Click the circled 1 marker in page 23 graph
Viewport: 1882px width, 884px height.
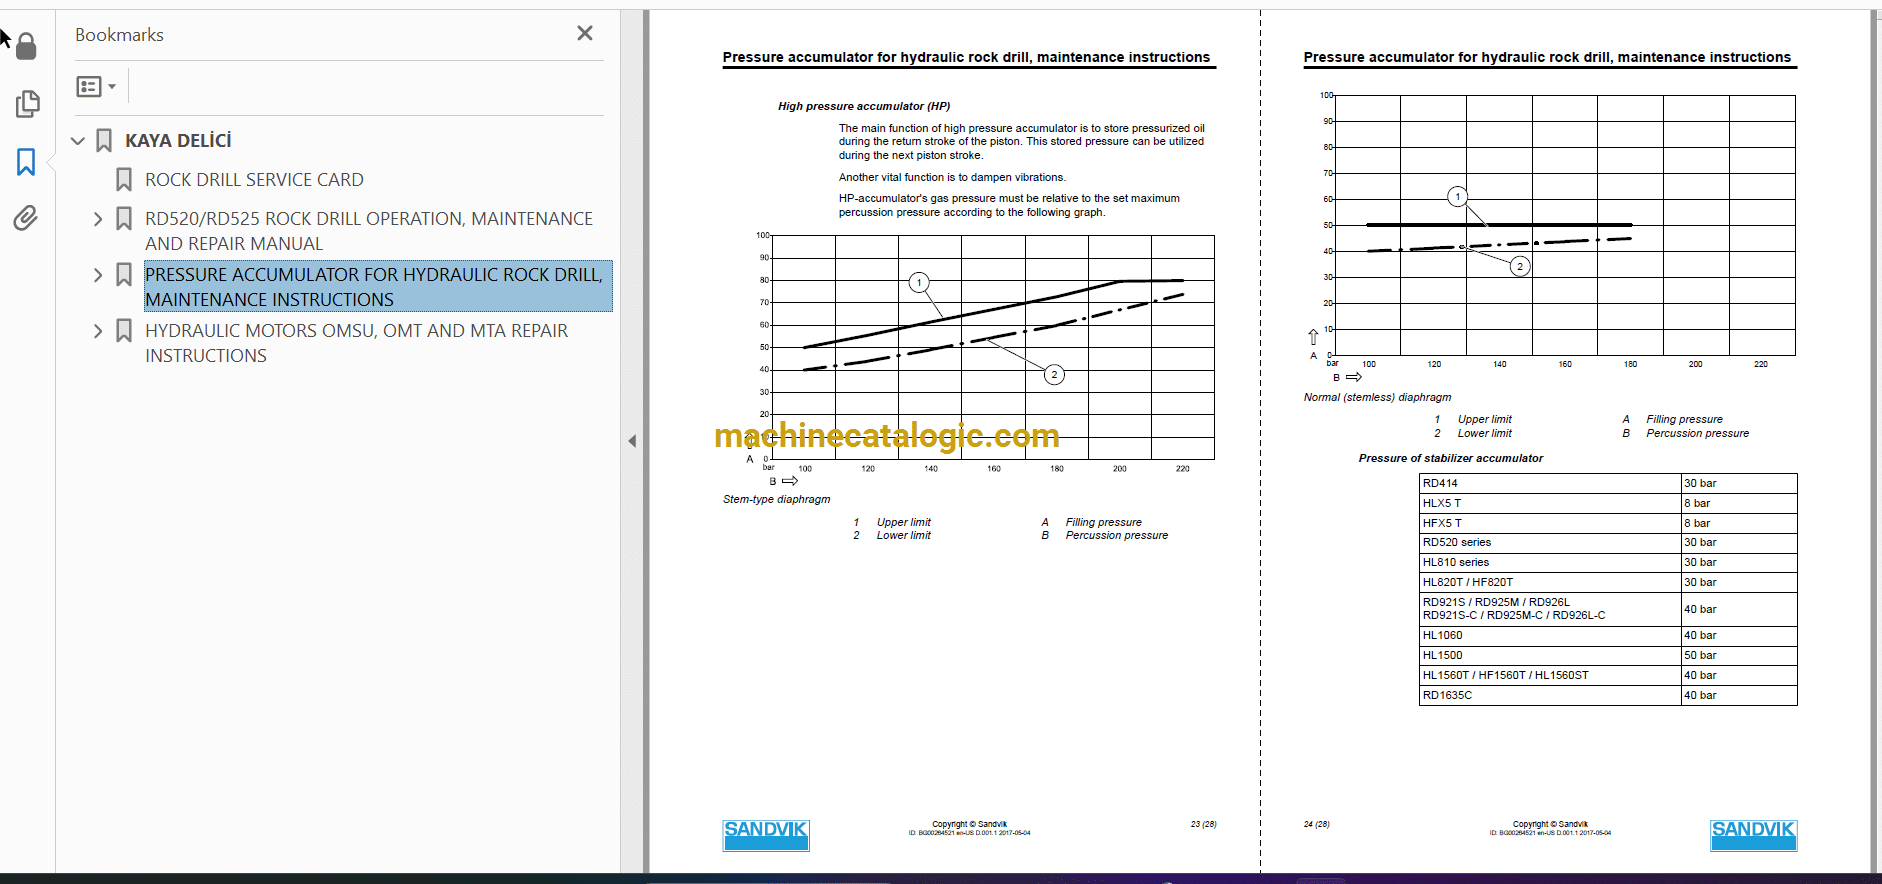click(x=919, y=283)
